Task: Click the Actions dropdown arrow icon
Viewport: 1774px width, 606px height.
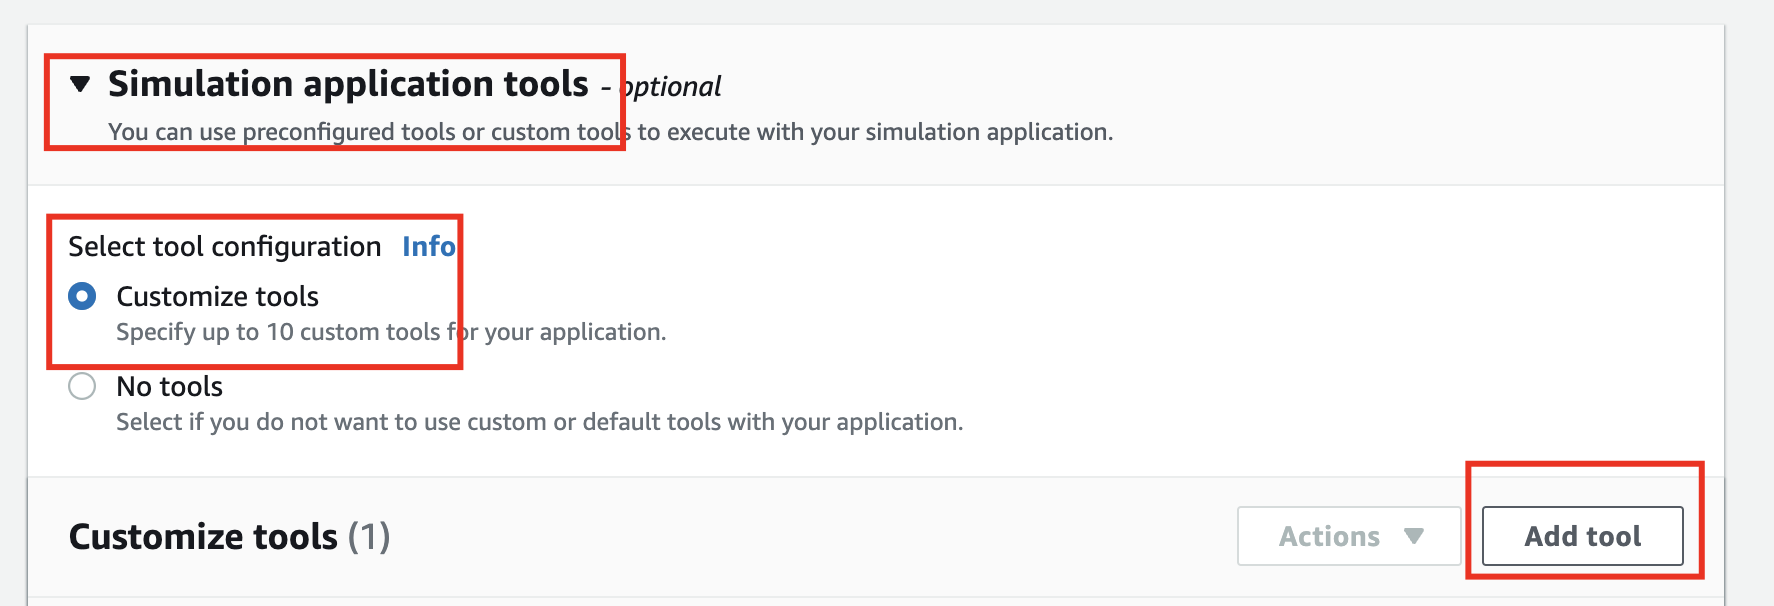Action: [1413, 536]
